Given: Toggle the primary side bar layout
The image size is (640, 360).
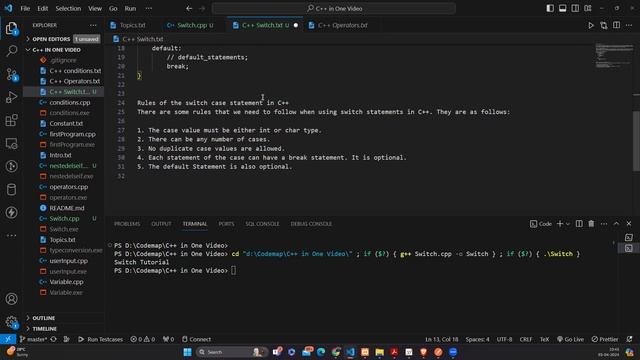Looking at the screenshot, I should tap(550, 8).
